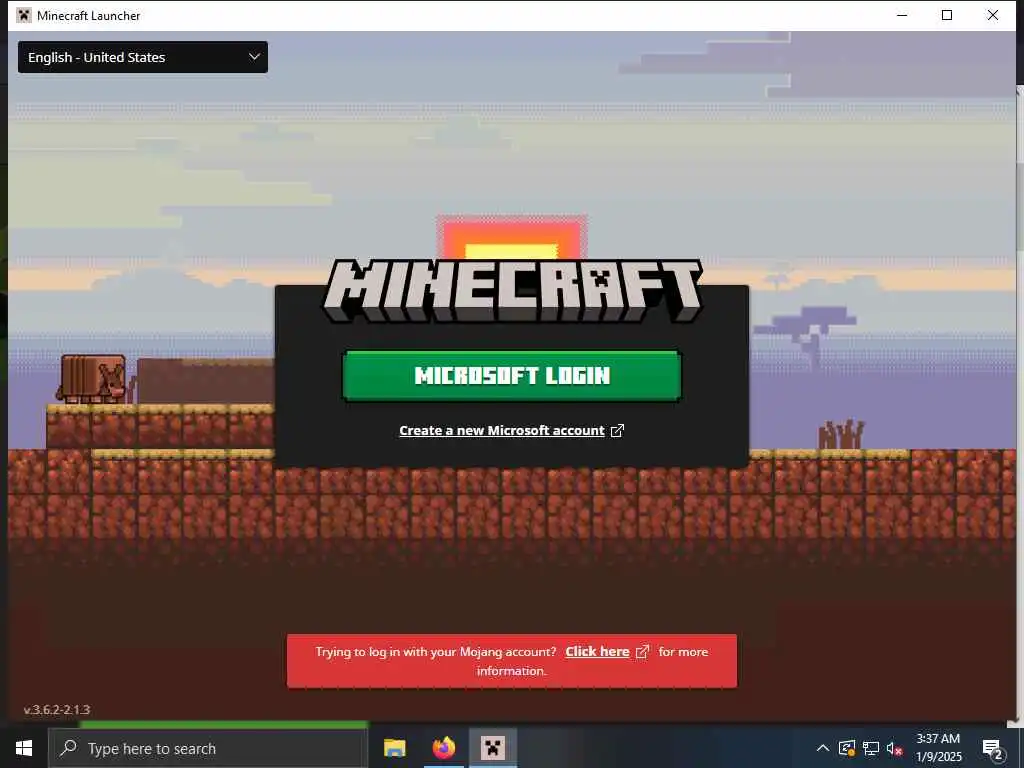Click external link icon next to Click here

click(x=643, y=652)
